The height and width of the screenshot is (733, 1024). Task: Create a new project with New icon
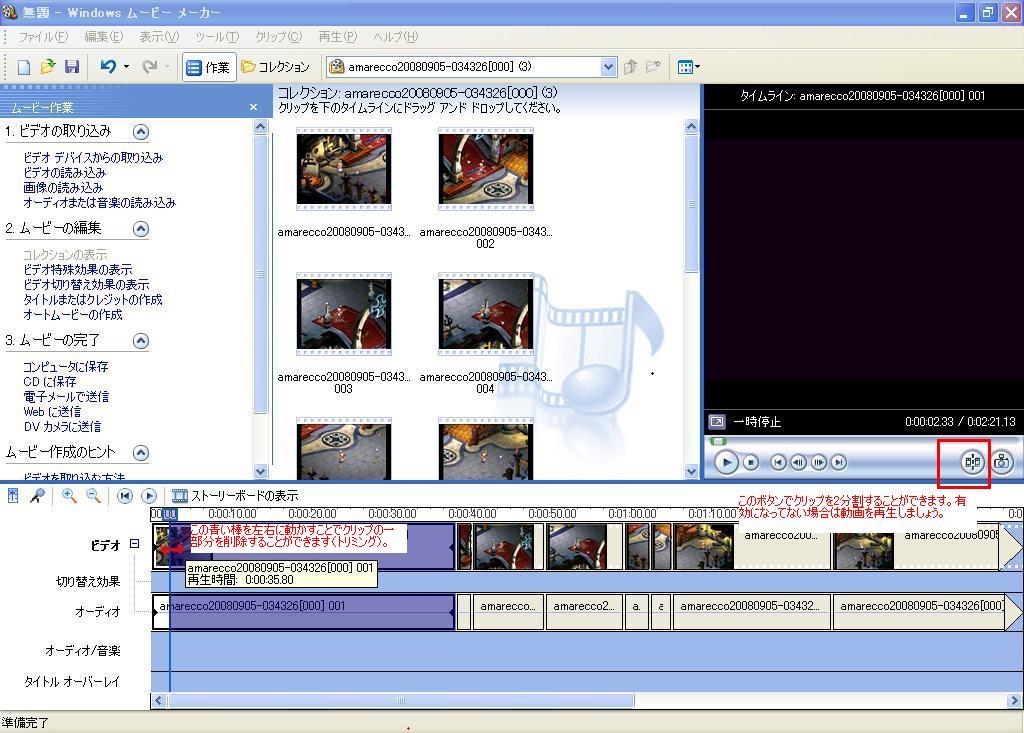click(24, 67)
